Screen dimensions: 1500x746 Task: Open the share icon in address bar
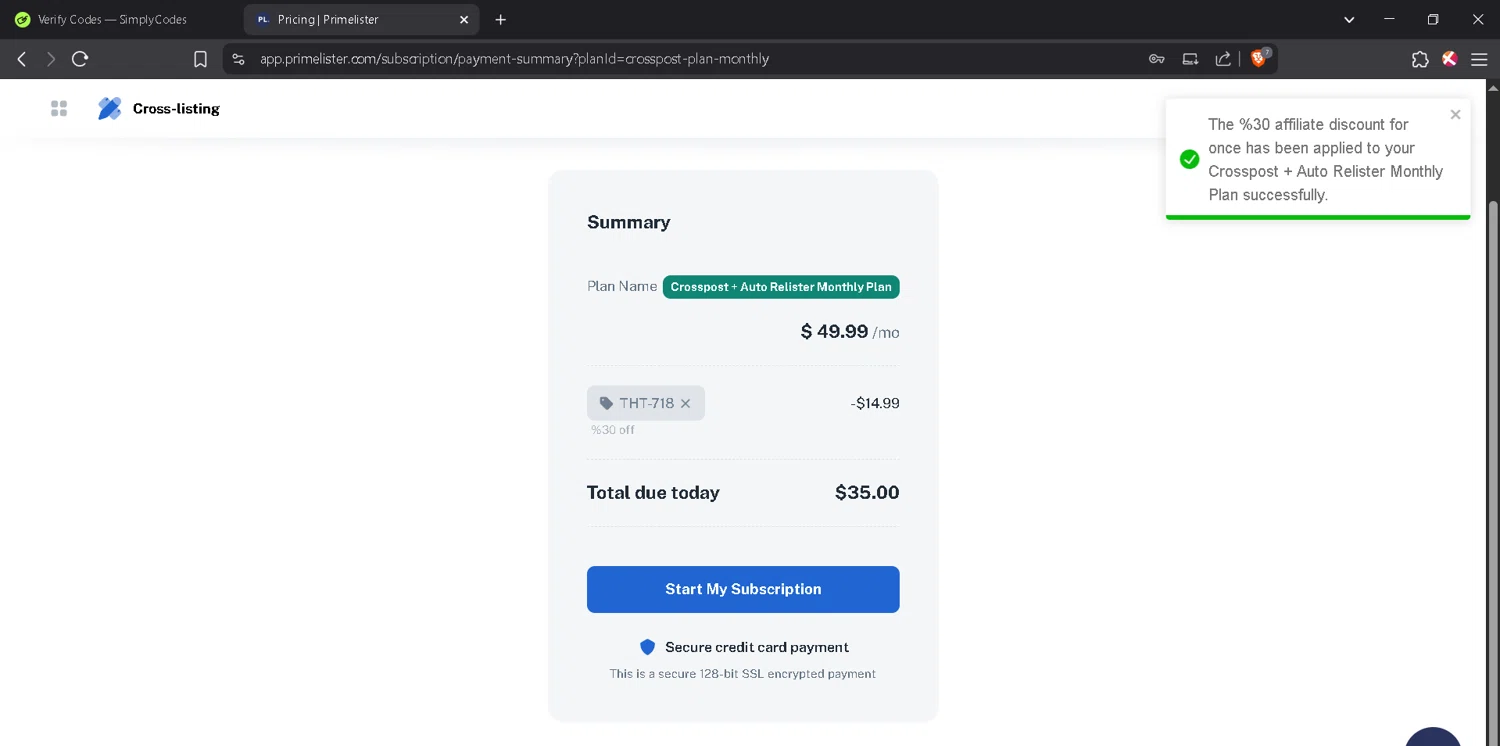(1223, 59)
